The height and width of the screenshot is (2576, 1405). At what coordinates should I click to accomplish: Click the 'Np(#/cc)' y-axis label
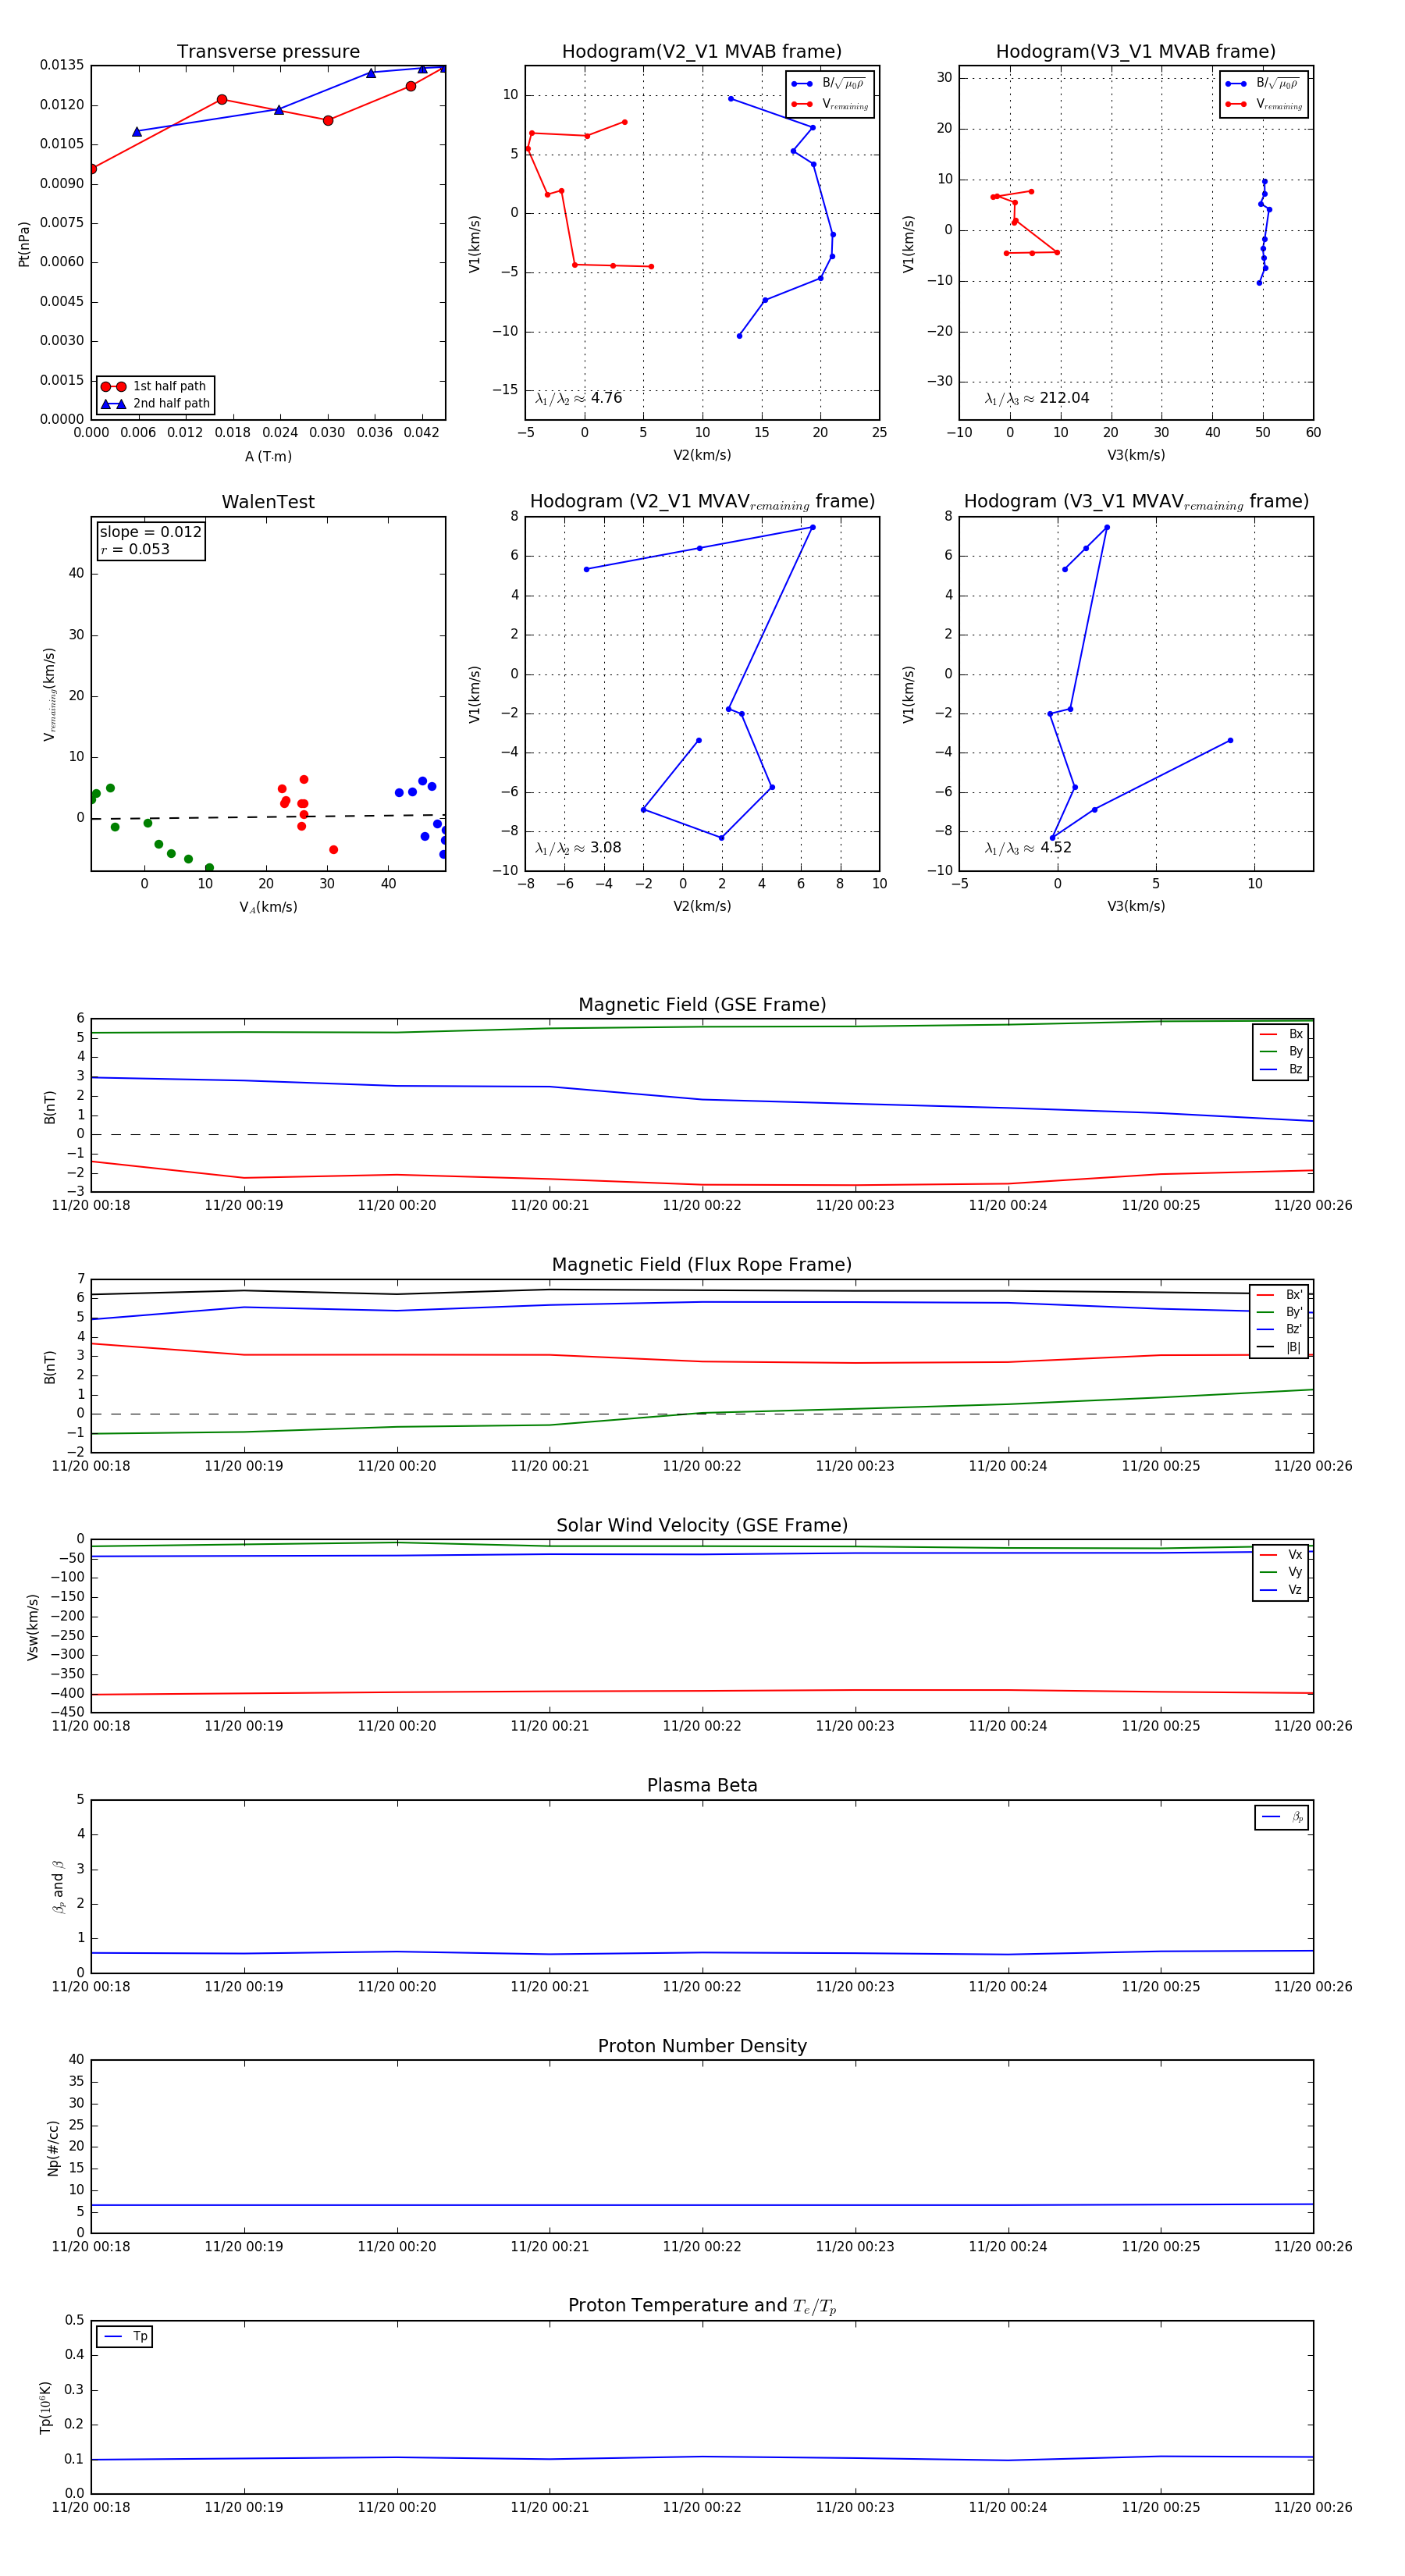[x=53, y=2148]
